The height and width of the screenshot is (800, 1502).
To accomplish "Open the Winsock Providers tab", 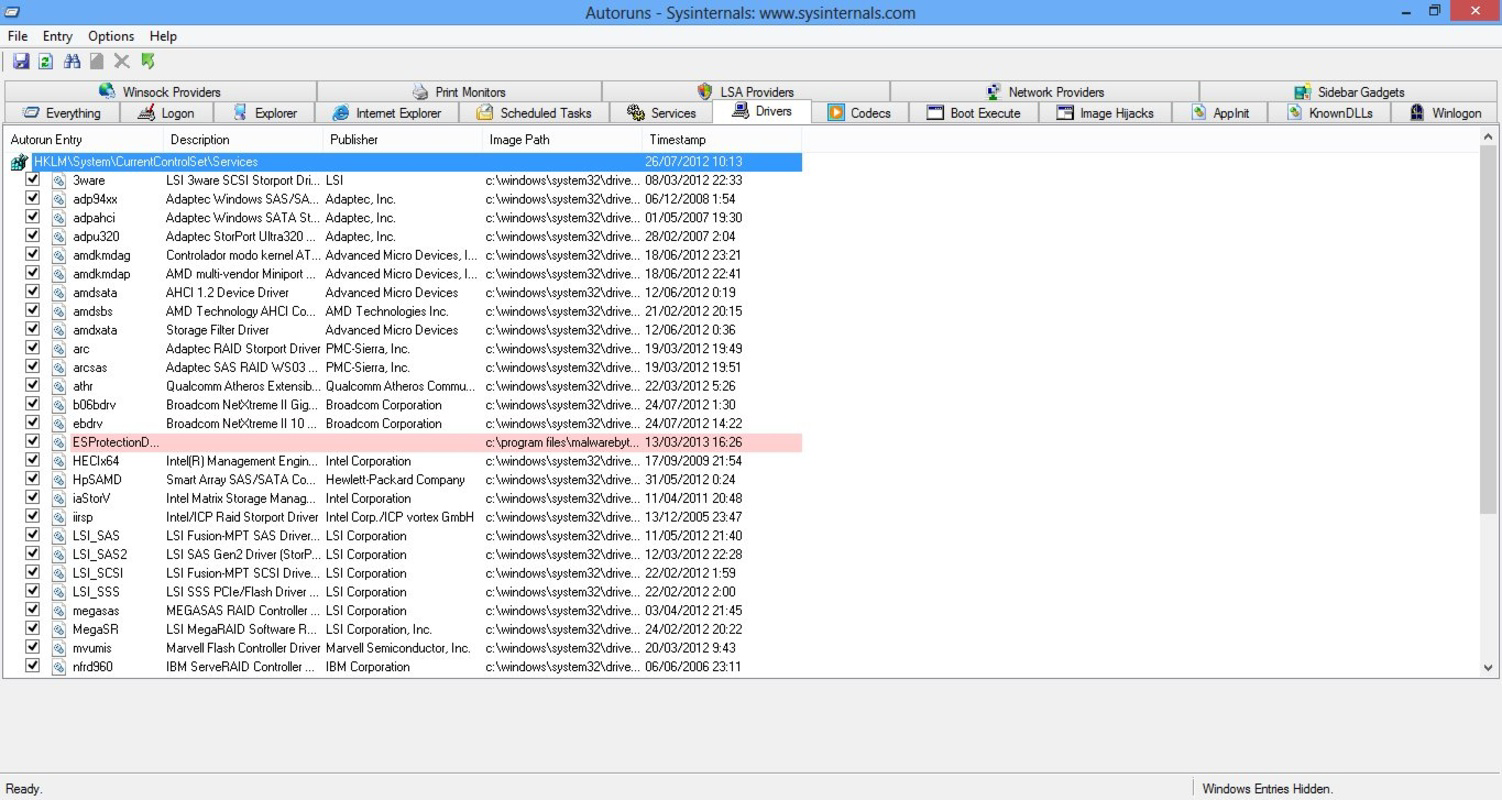I will point(160,92).
